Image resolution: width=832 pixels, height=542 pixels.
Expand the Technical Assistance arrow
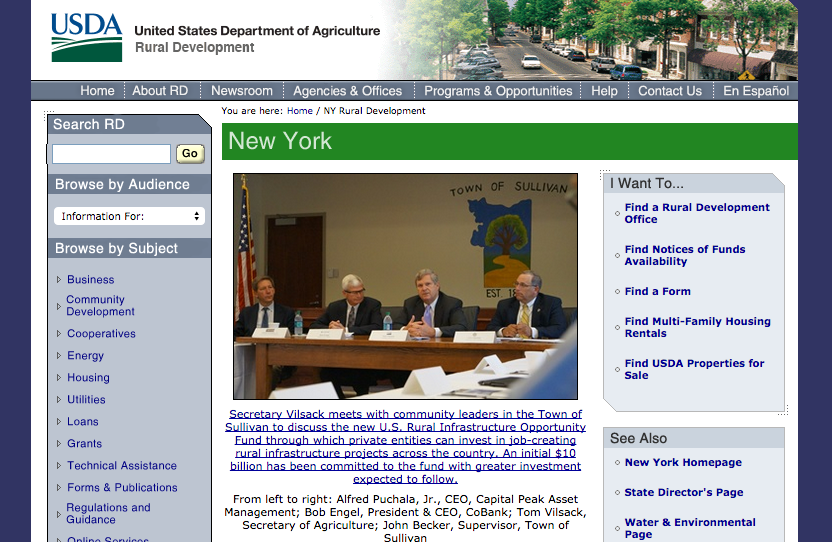pyautogui.click(x=59, y=466)
